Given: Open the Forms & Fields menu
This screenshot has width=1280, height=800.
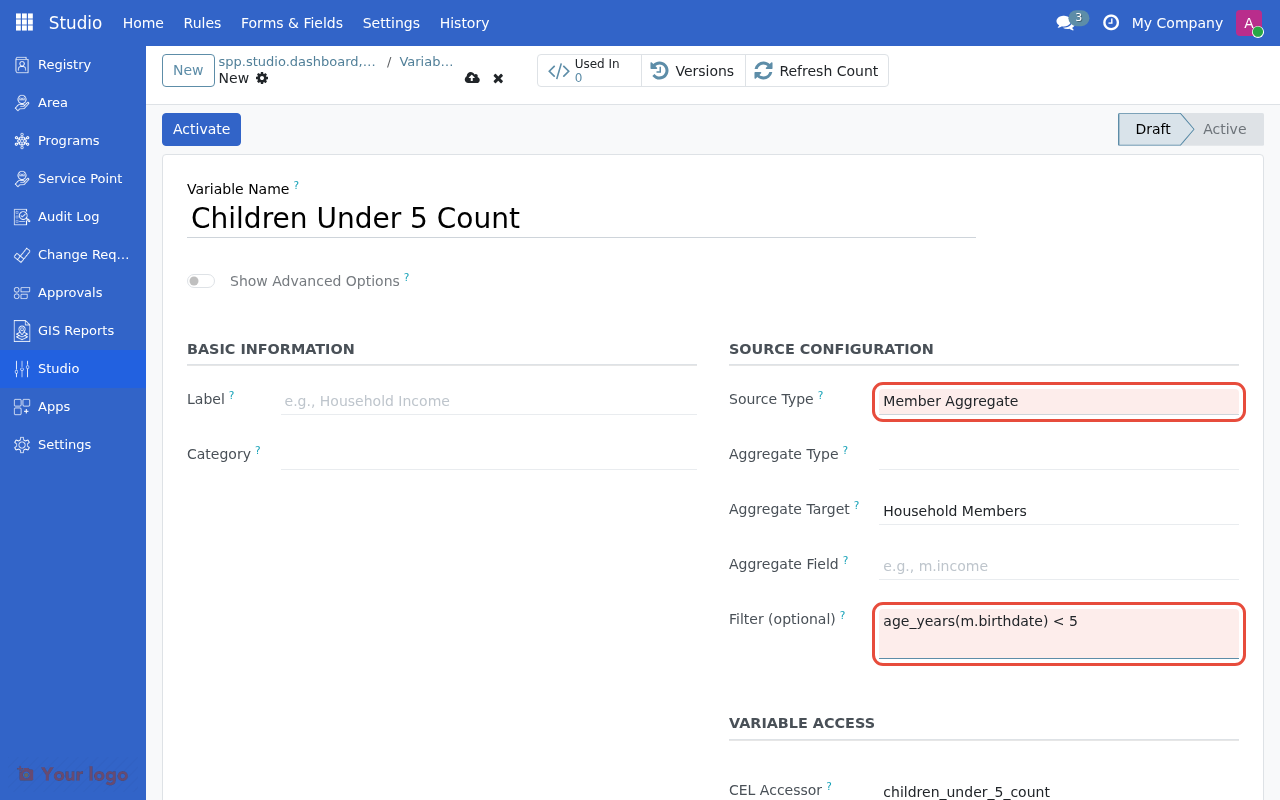Looking at the screenshot, I should pyautogui.click(x=291, y=22).
